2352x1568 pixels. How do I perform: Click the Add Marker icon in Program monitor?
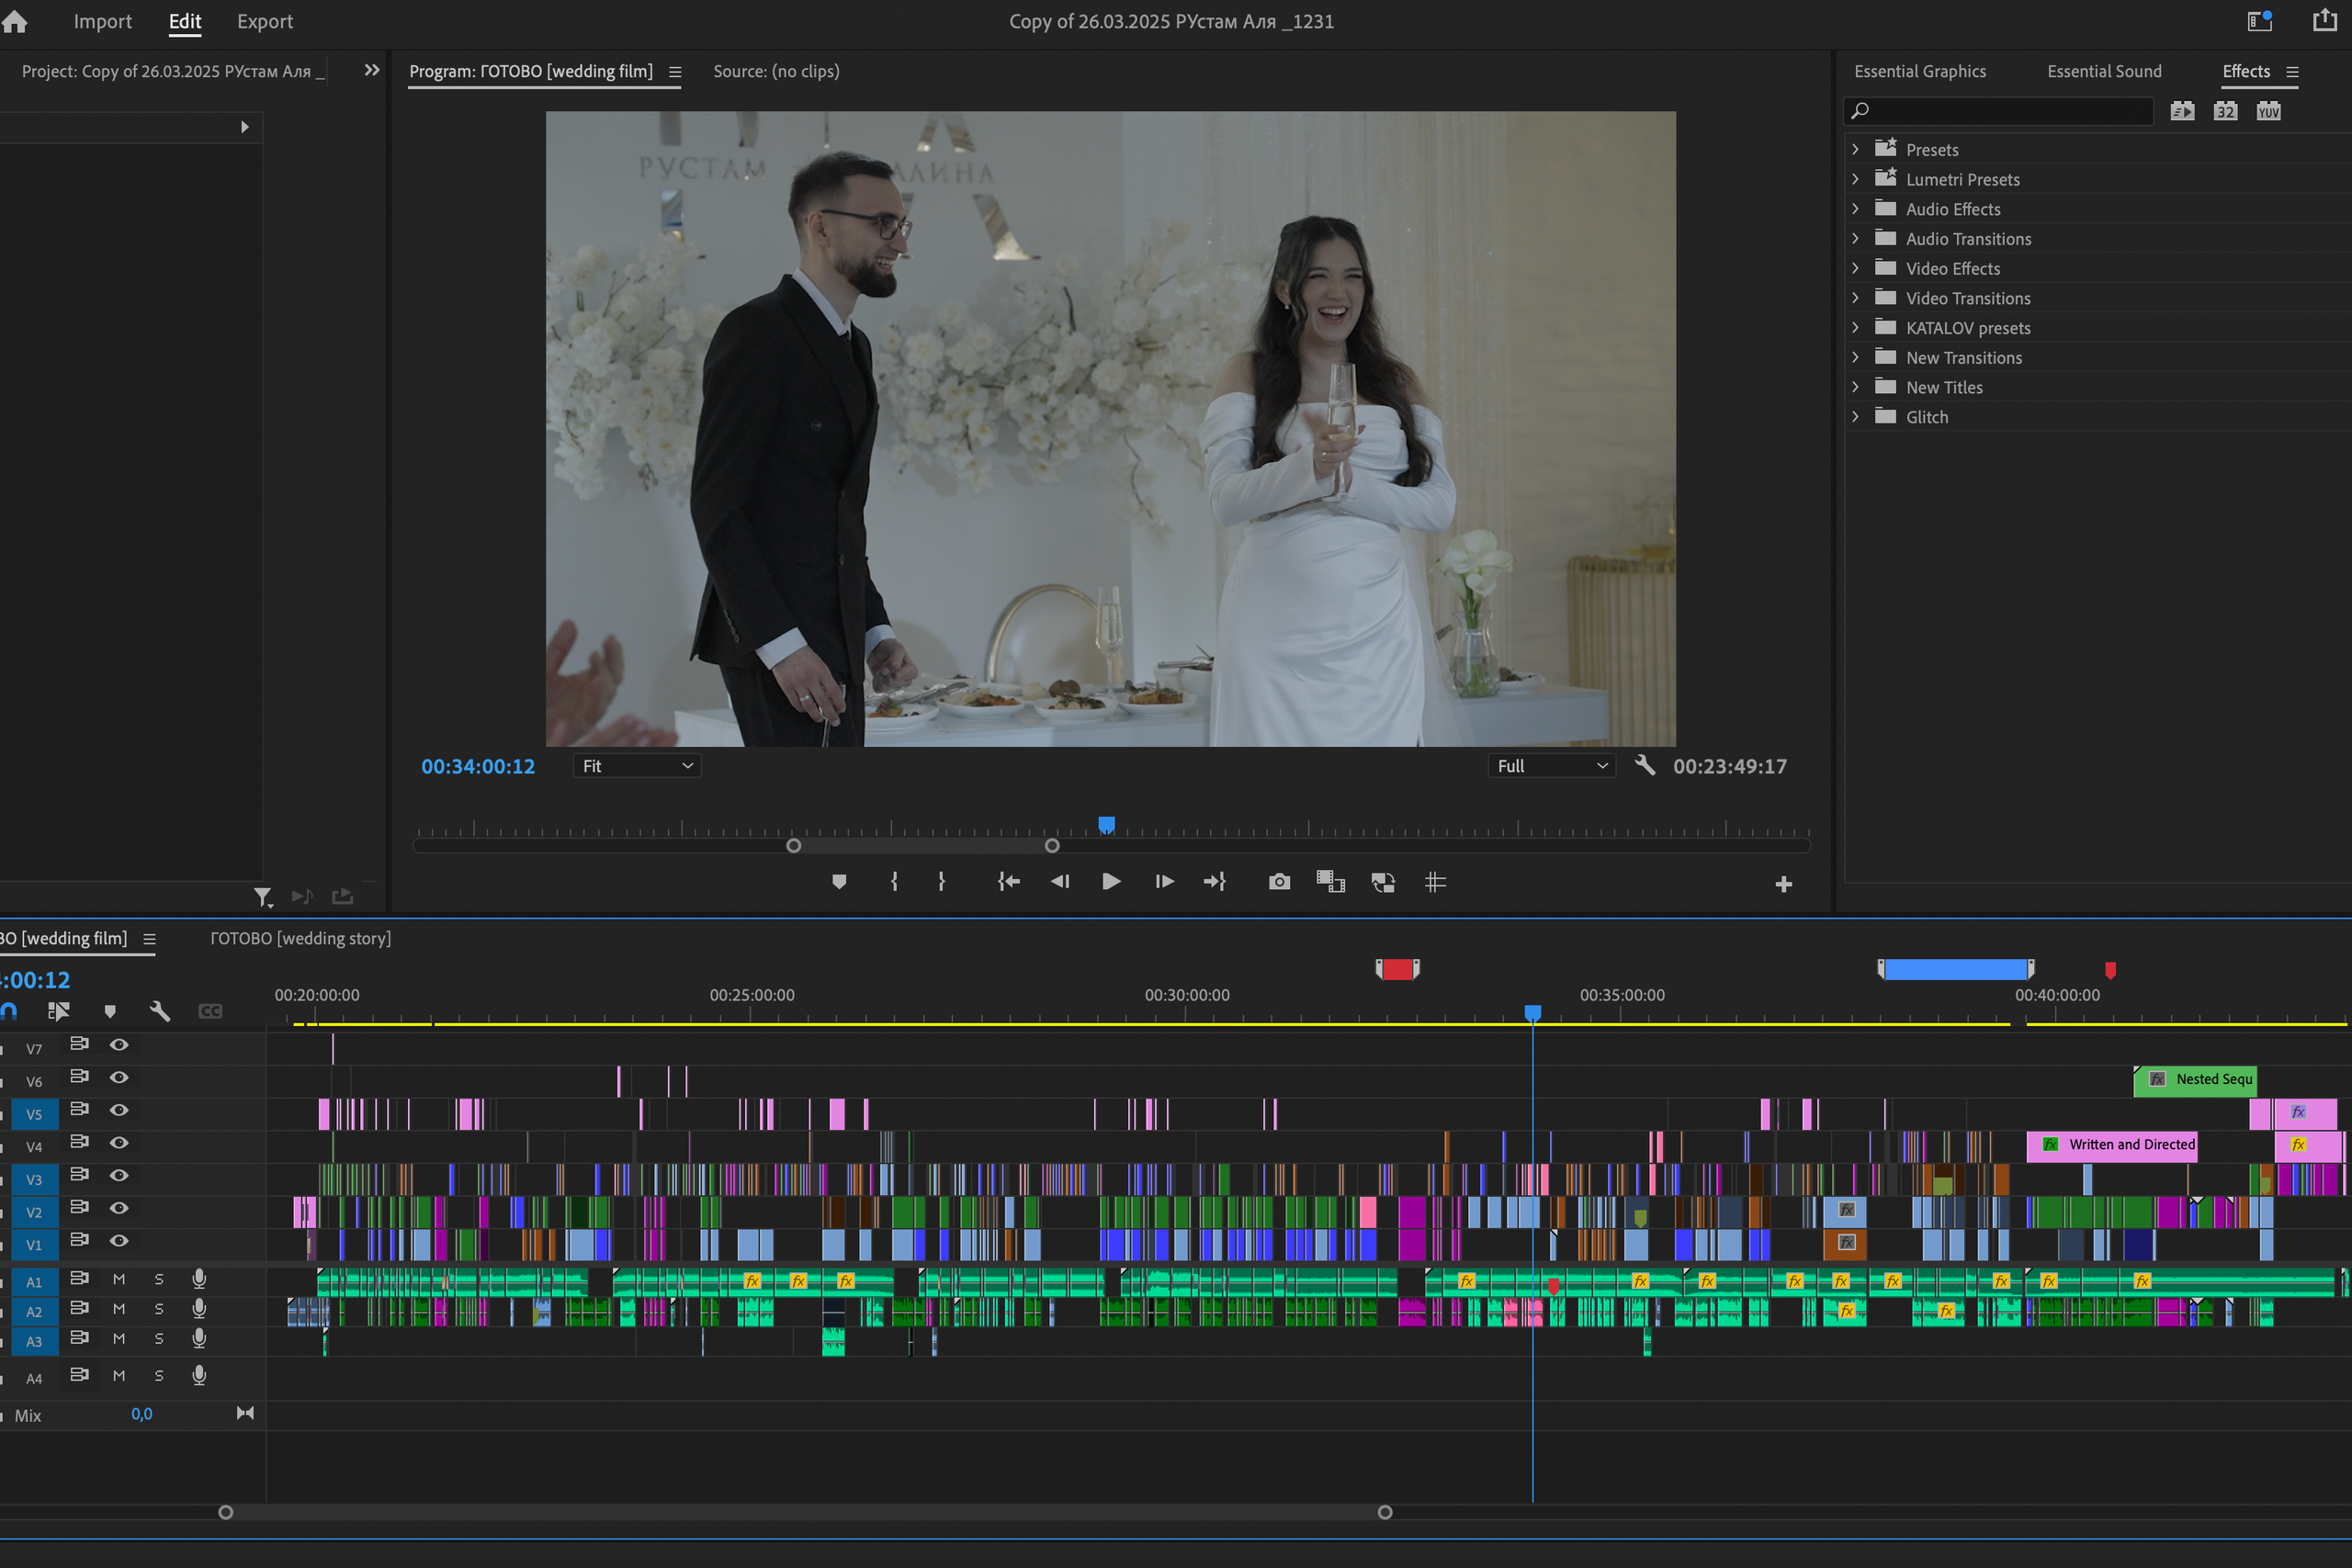[838, 881]
